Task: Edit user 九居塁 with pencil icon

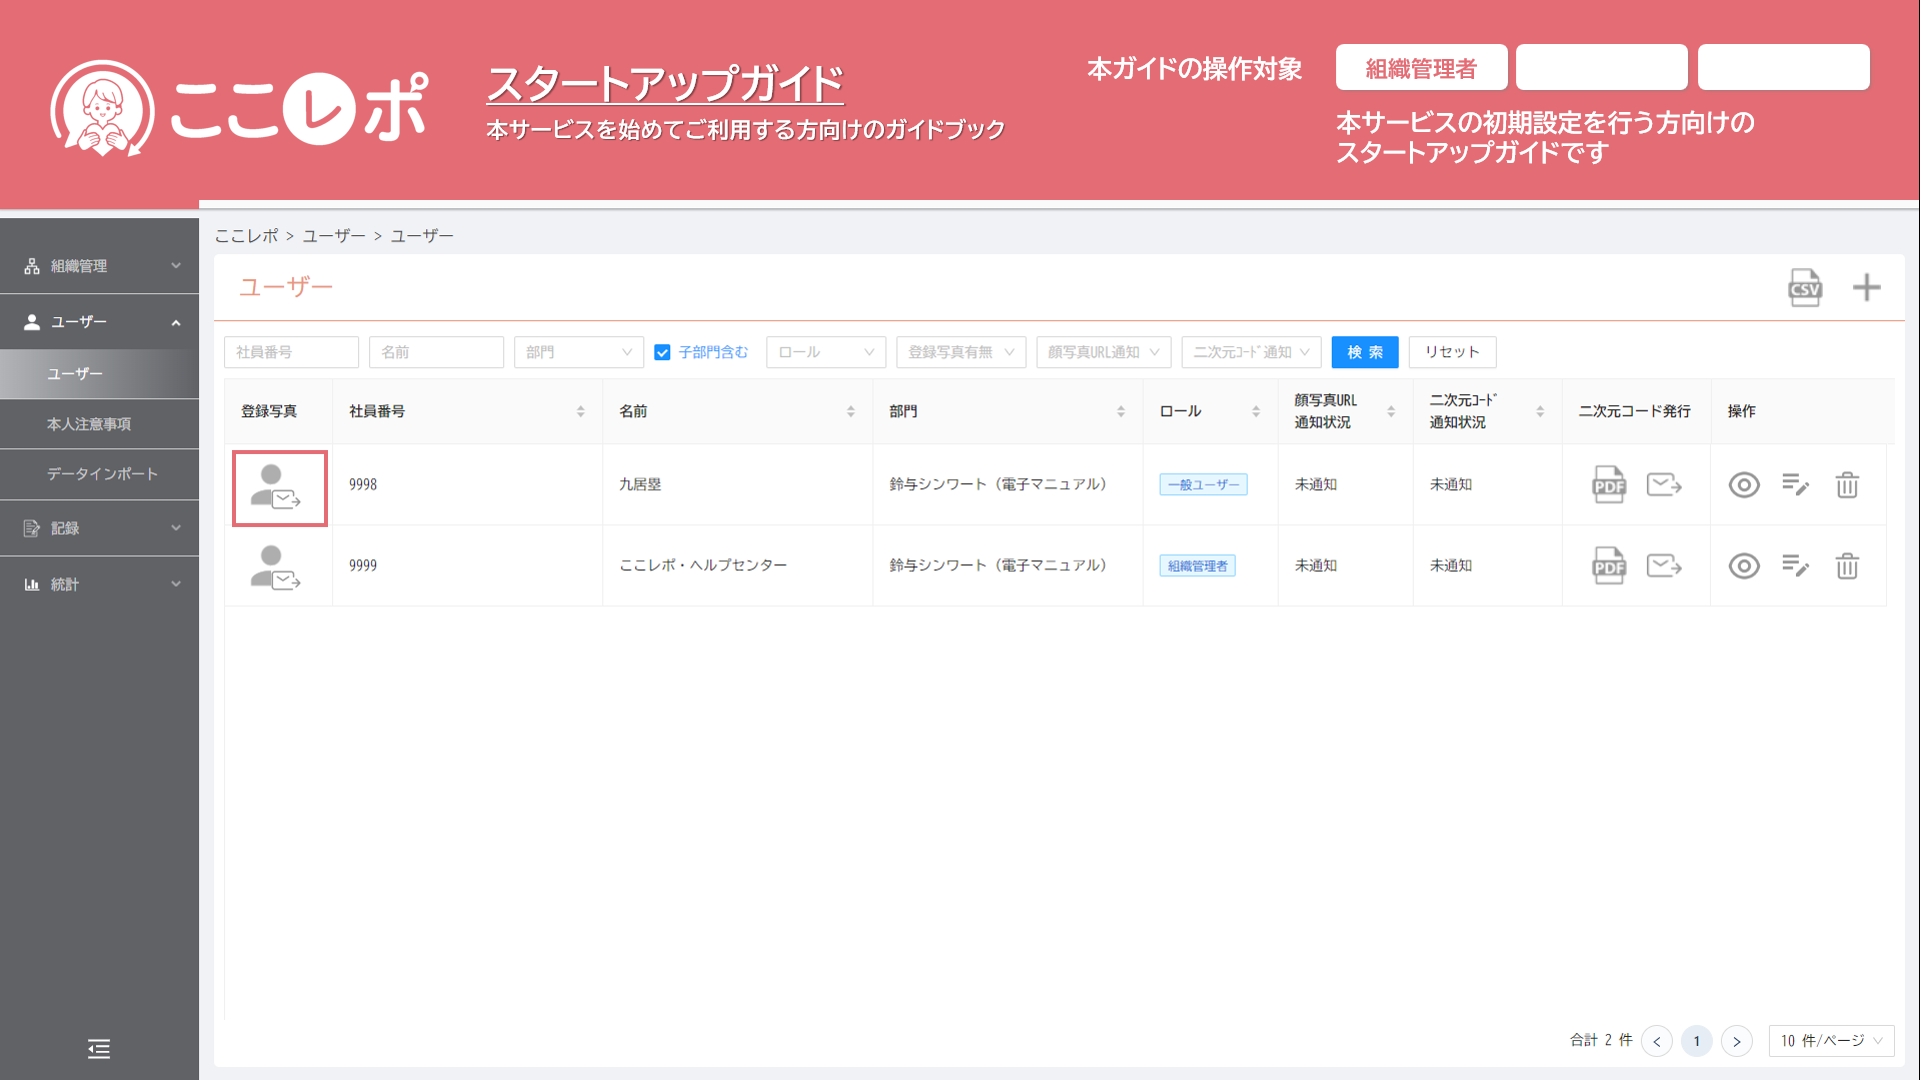Action: click(1795, 485)
